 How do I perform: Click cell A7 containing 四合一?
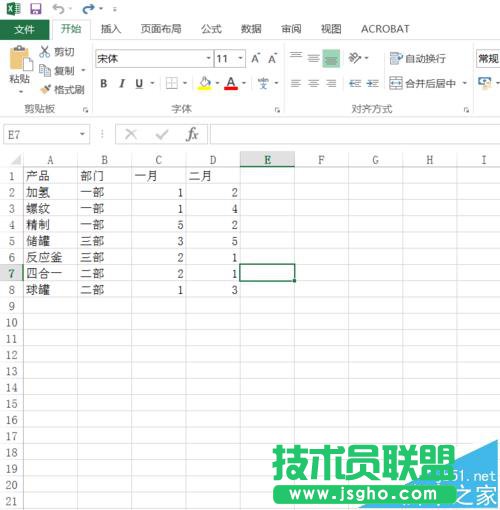click(50, 273)
